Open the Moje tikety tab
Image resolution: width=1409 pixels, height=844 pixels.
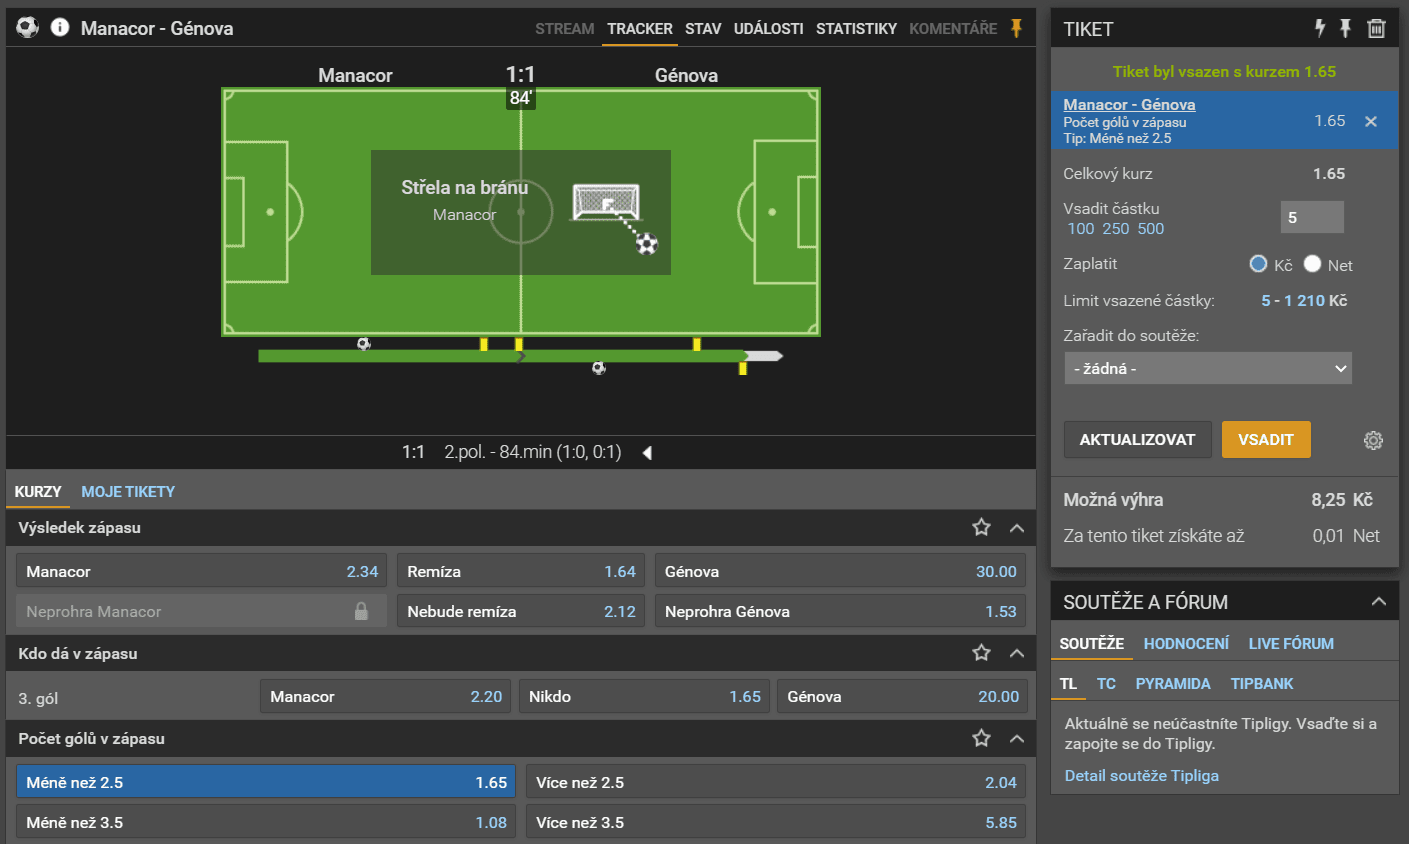[128, 492]
